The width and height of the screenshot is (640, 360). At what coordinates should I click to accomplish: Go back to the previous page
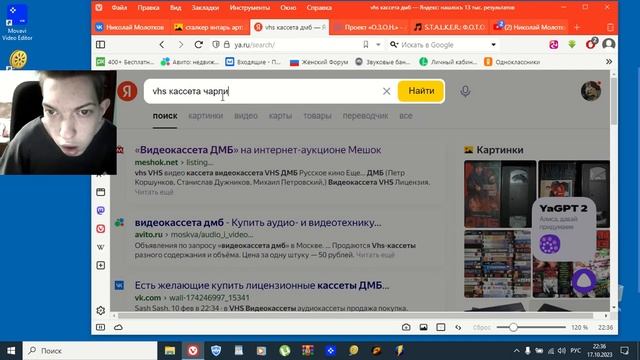[162, 44]
